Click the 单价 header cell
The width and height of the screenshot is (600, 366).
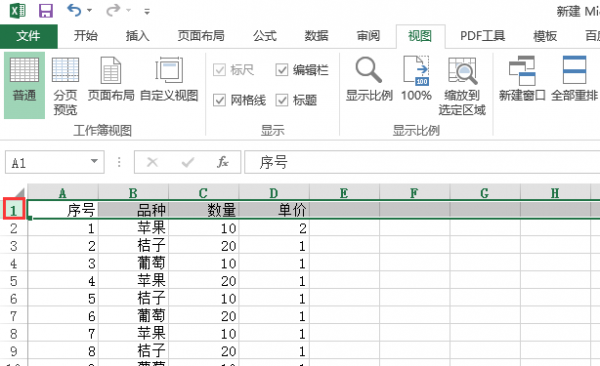[274, 210]
